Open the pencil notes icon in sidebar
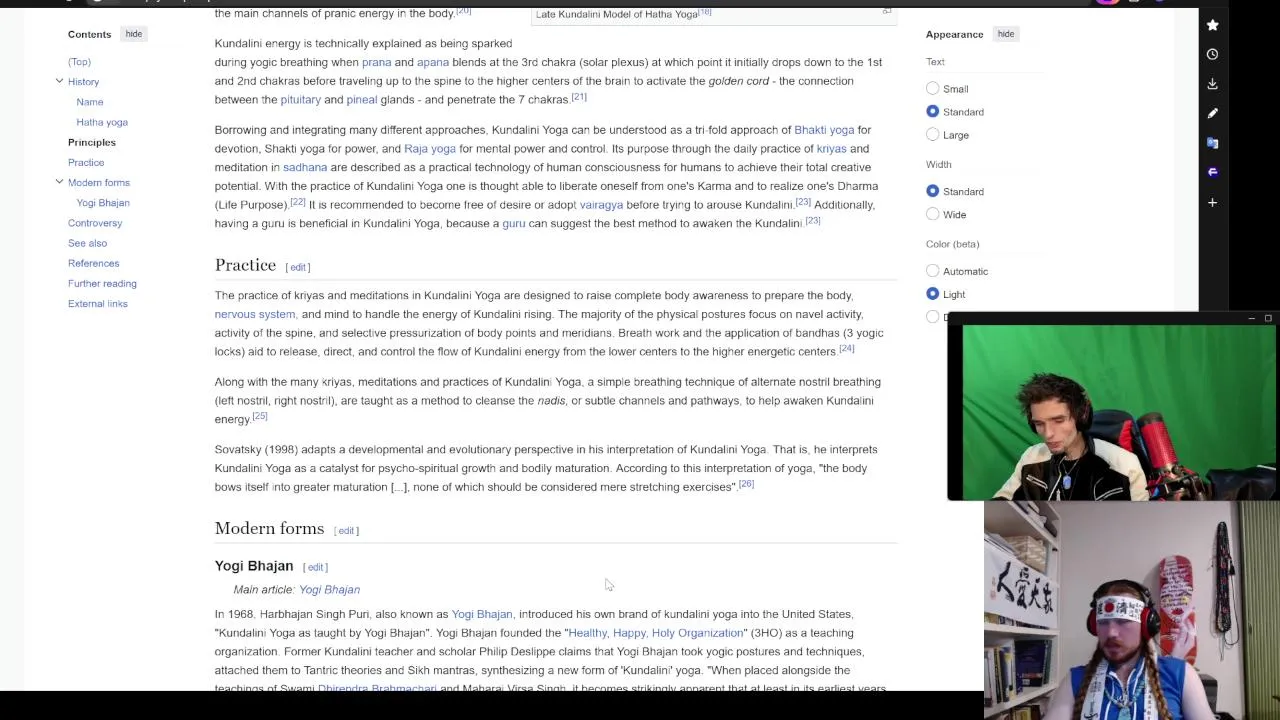Image resolution: width=1280 pixels, height=720 pixels. click(x=1212, y=113)
